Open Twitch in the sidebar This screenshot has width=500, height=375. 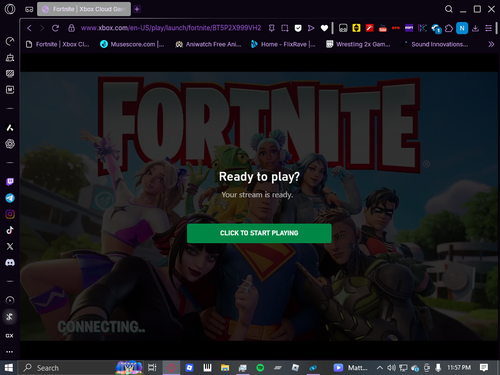[x=10, y=182]
